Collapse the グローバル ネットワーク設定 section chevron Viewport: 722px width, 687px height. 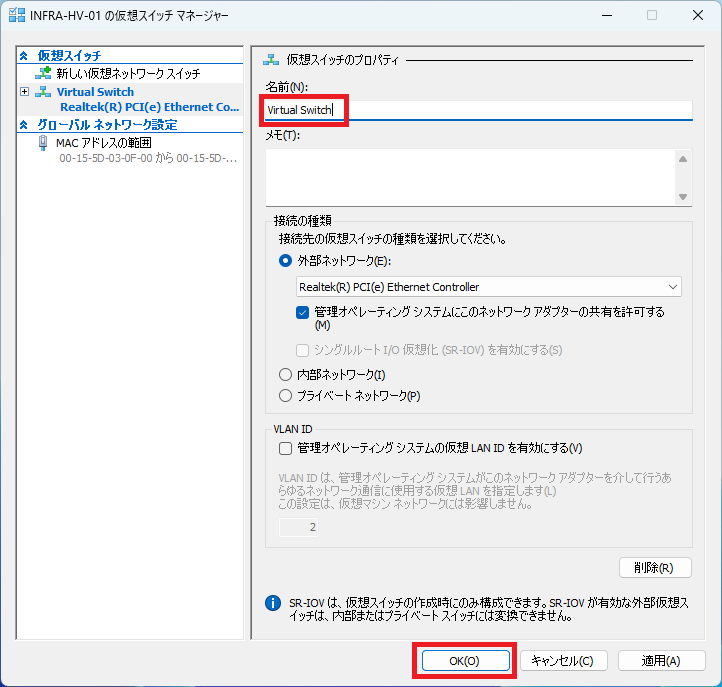point(24,125)
